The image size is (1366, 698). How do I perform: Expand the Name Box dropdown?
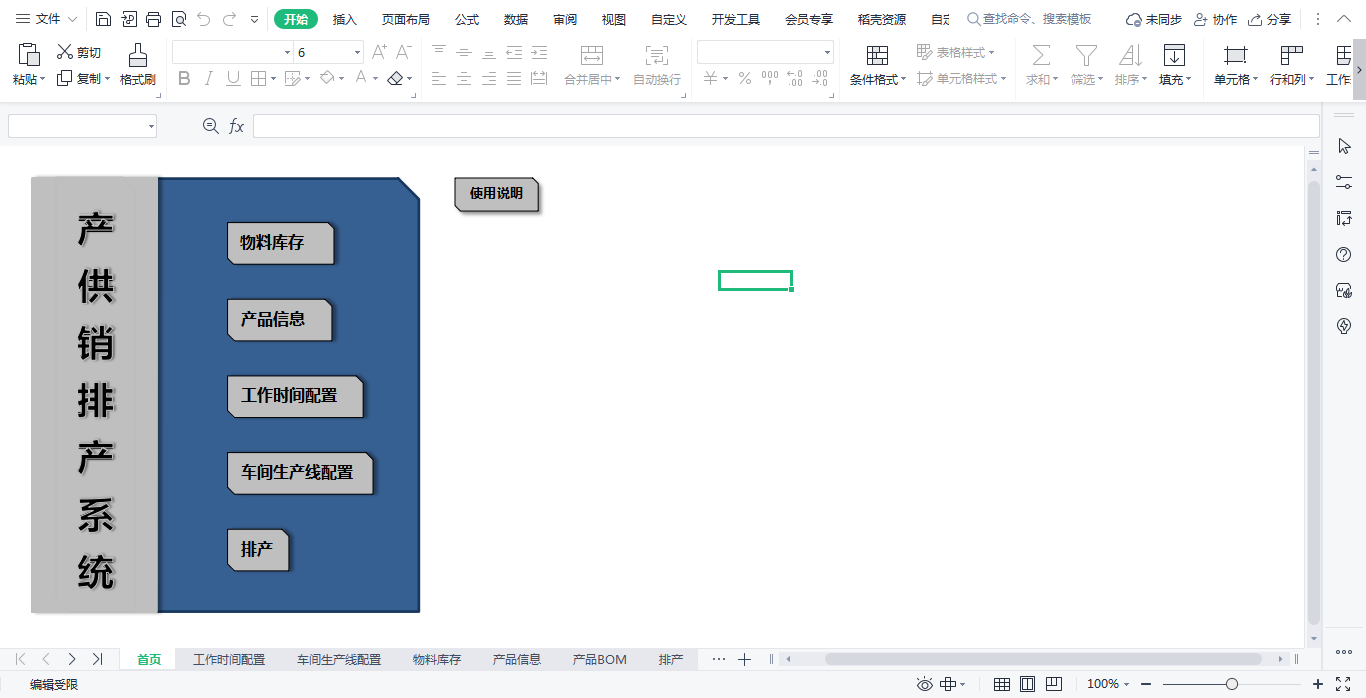pos(151,126)
